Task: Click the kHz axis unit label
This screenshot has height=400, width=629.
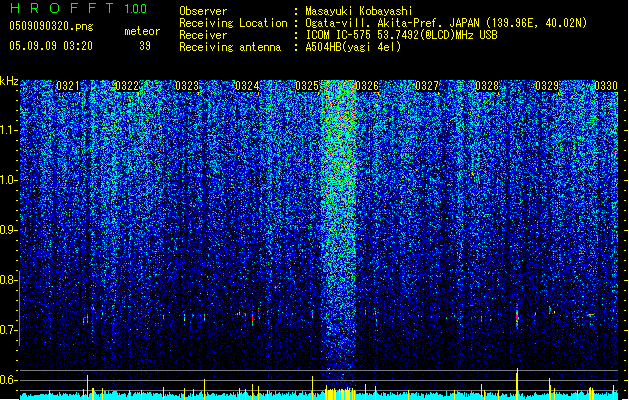Action: click(9, 81)
